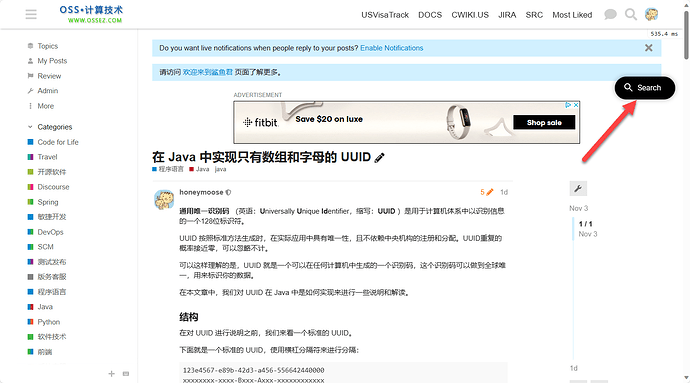Viewport: 690px width, 383px height.
Task: Click honeymoose's avatar on the post
Action: 164,199
